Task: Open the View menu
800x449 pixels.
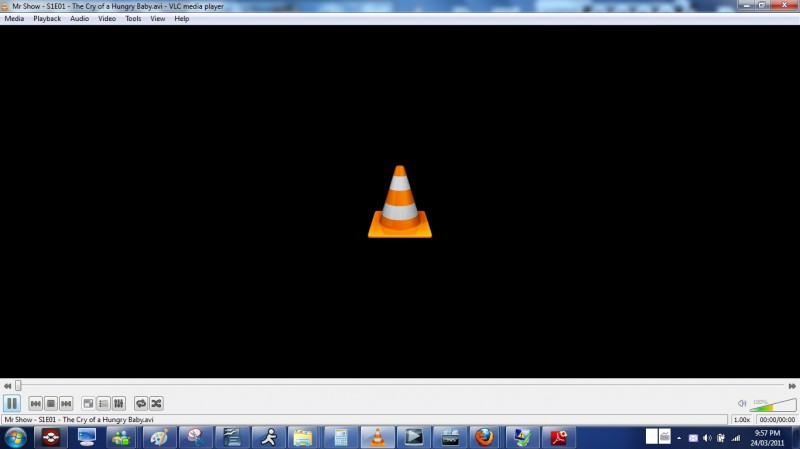Action: (x=157, y=18)
